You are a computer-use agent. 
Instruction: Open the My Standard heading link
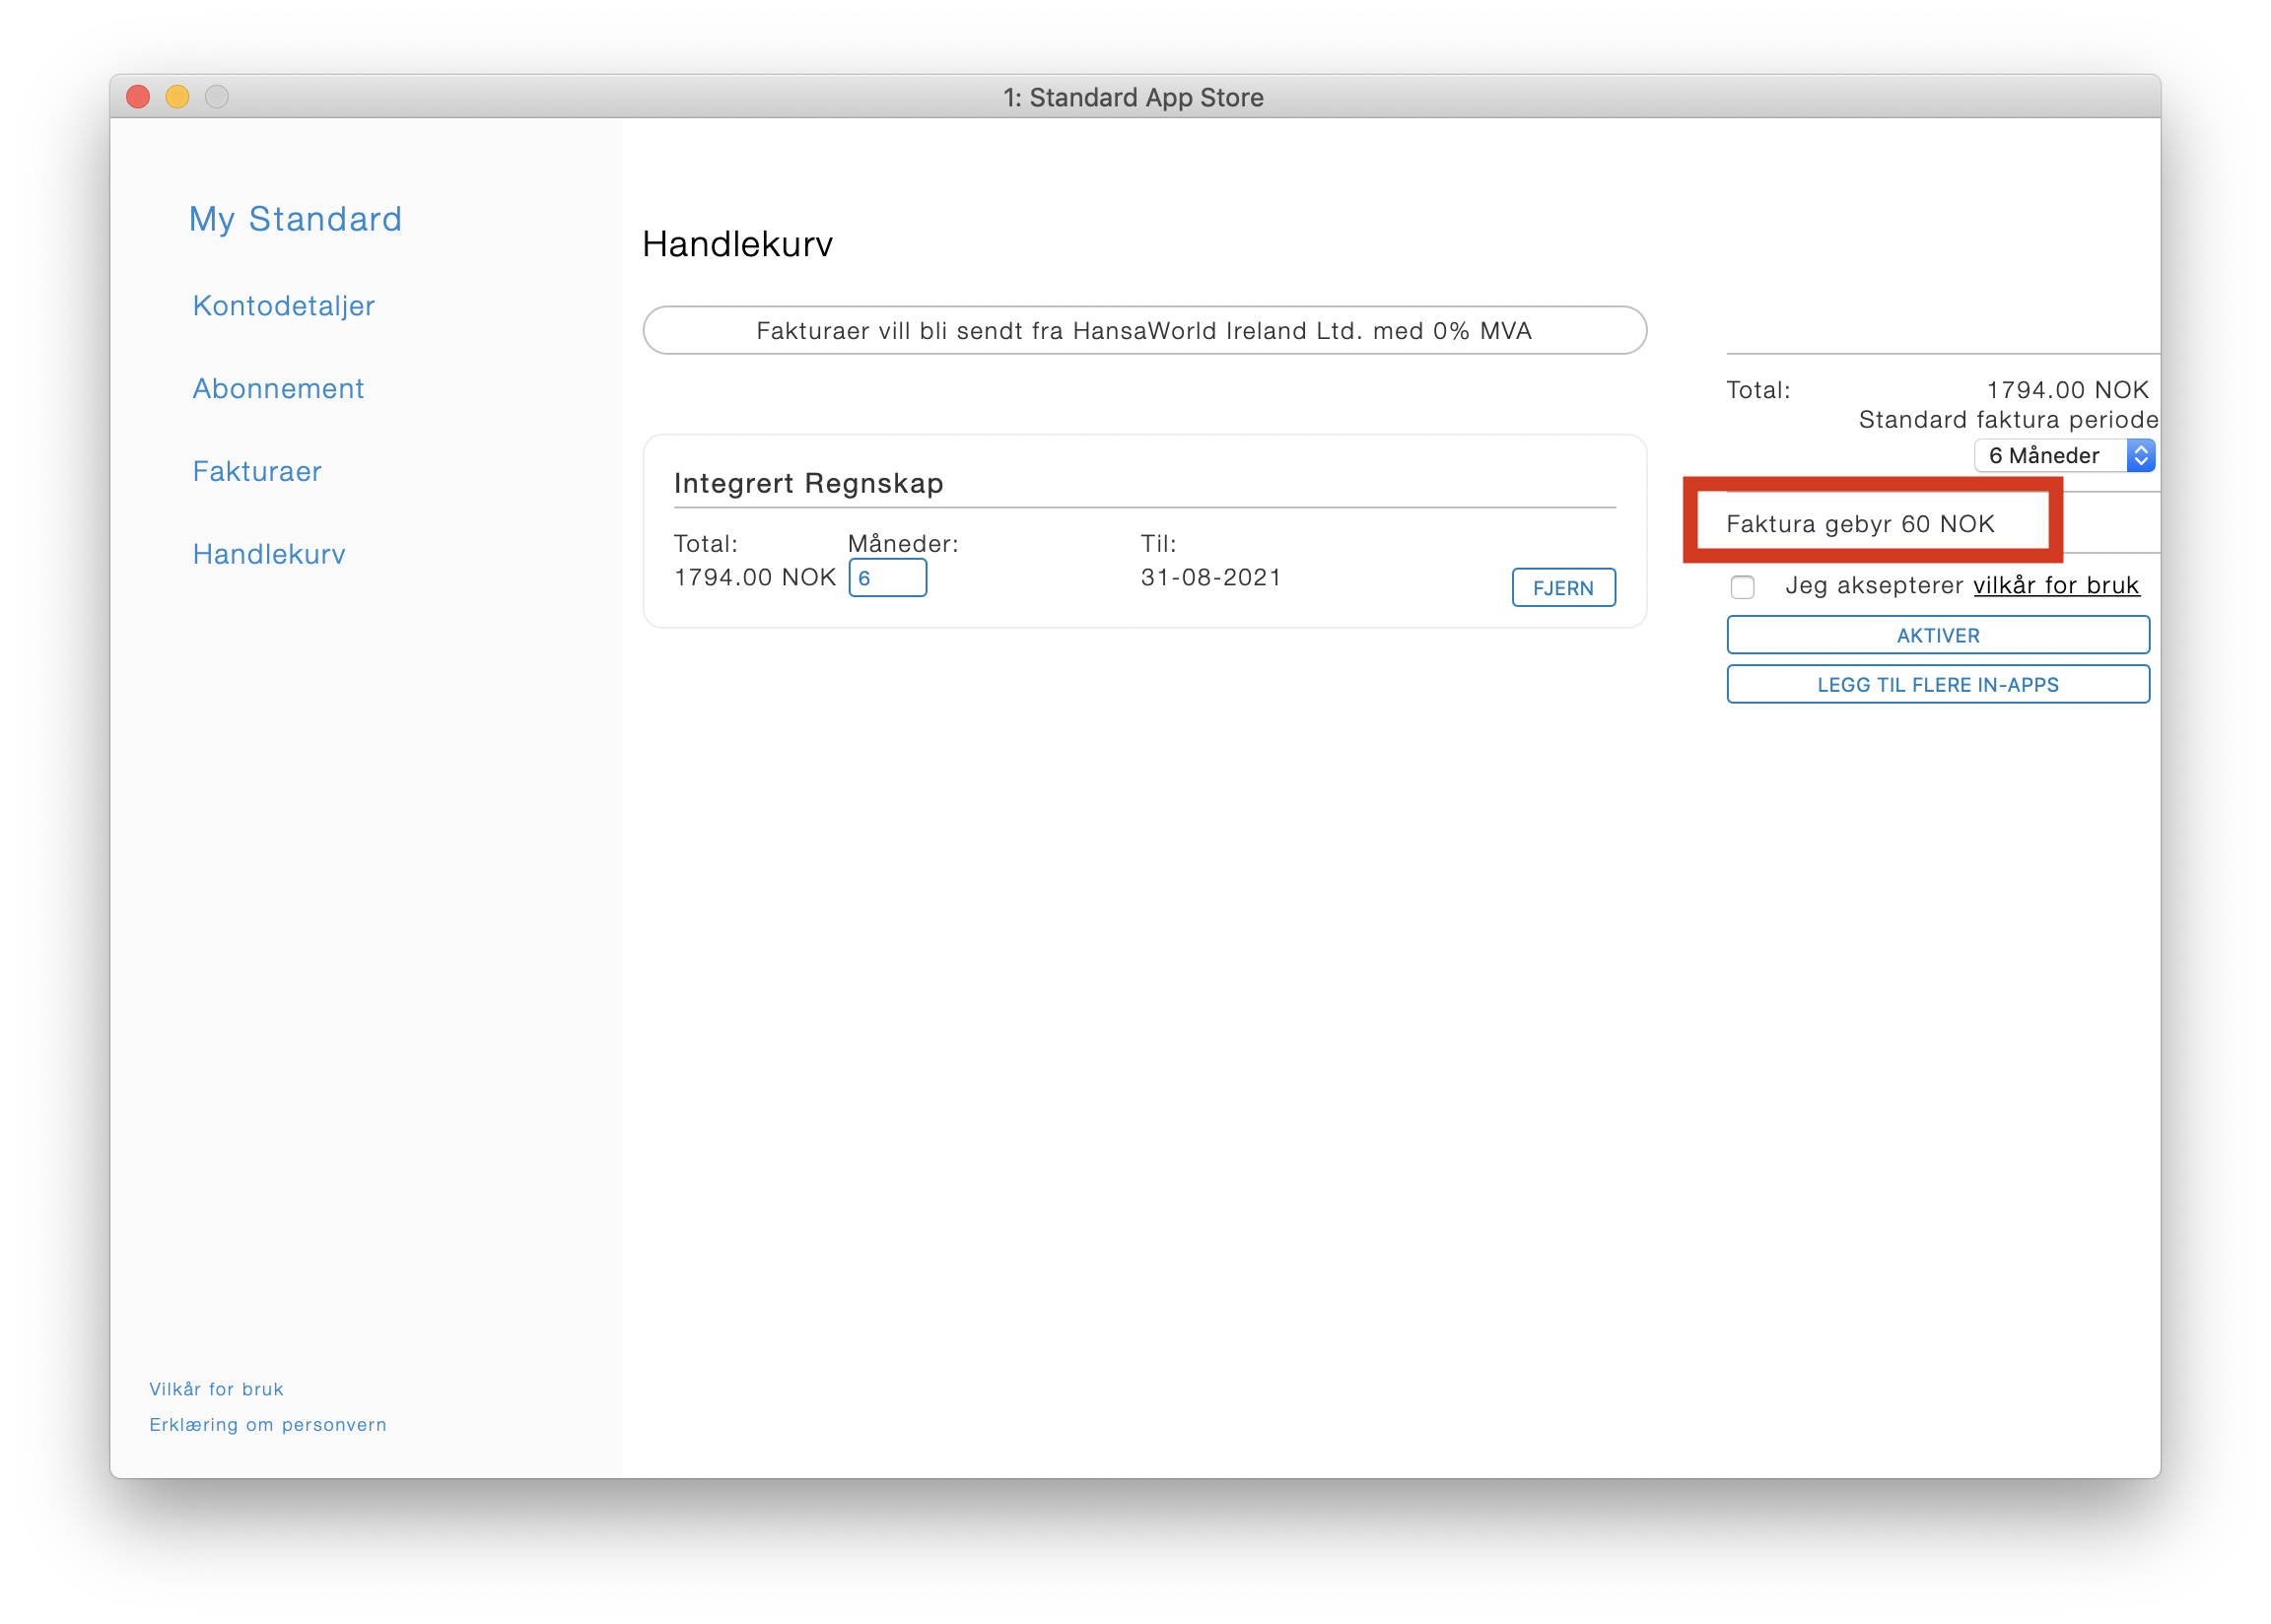295,219
